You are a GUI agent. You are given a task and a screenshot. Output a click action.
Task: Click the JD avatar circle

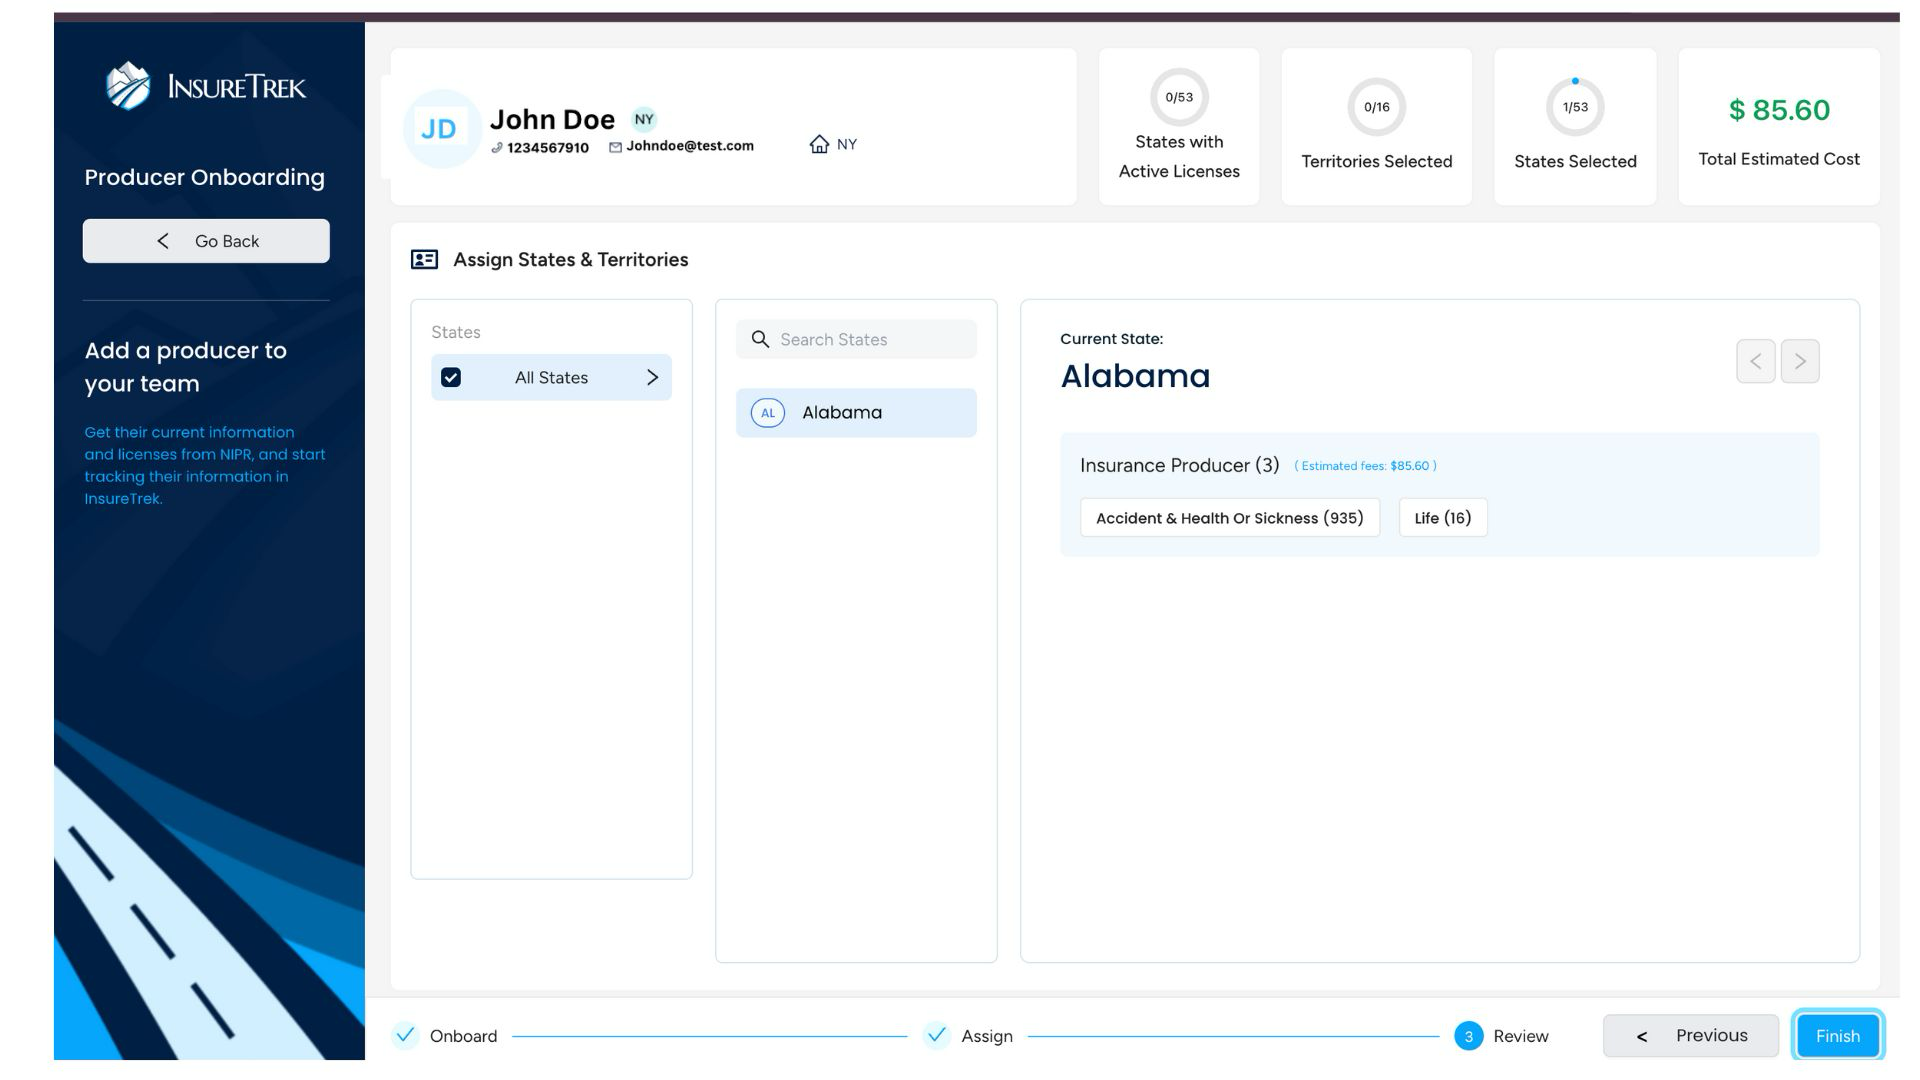439,129
